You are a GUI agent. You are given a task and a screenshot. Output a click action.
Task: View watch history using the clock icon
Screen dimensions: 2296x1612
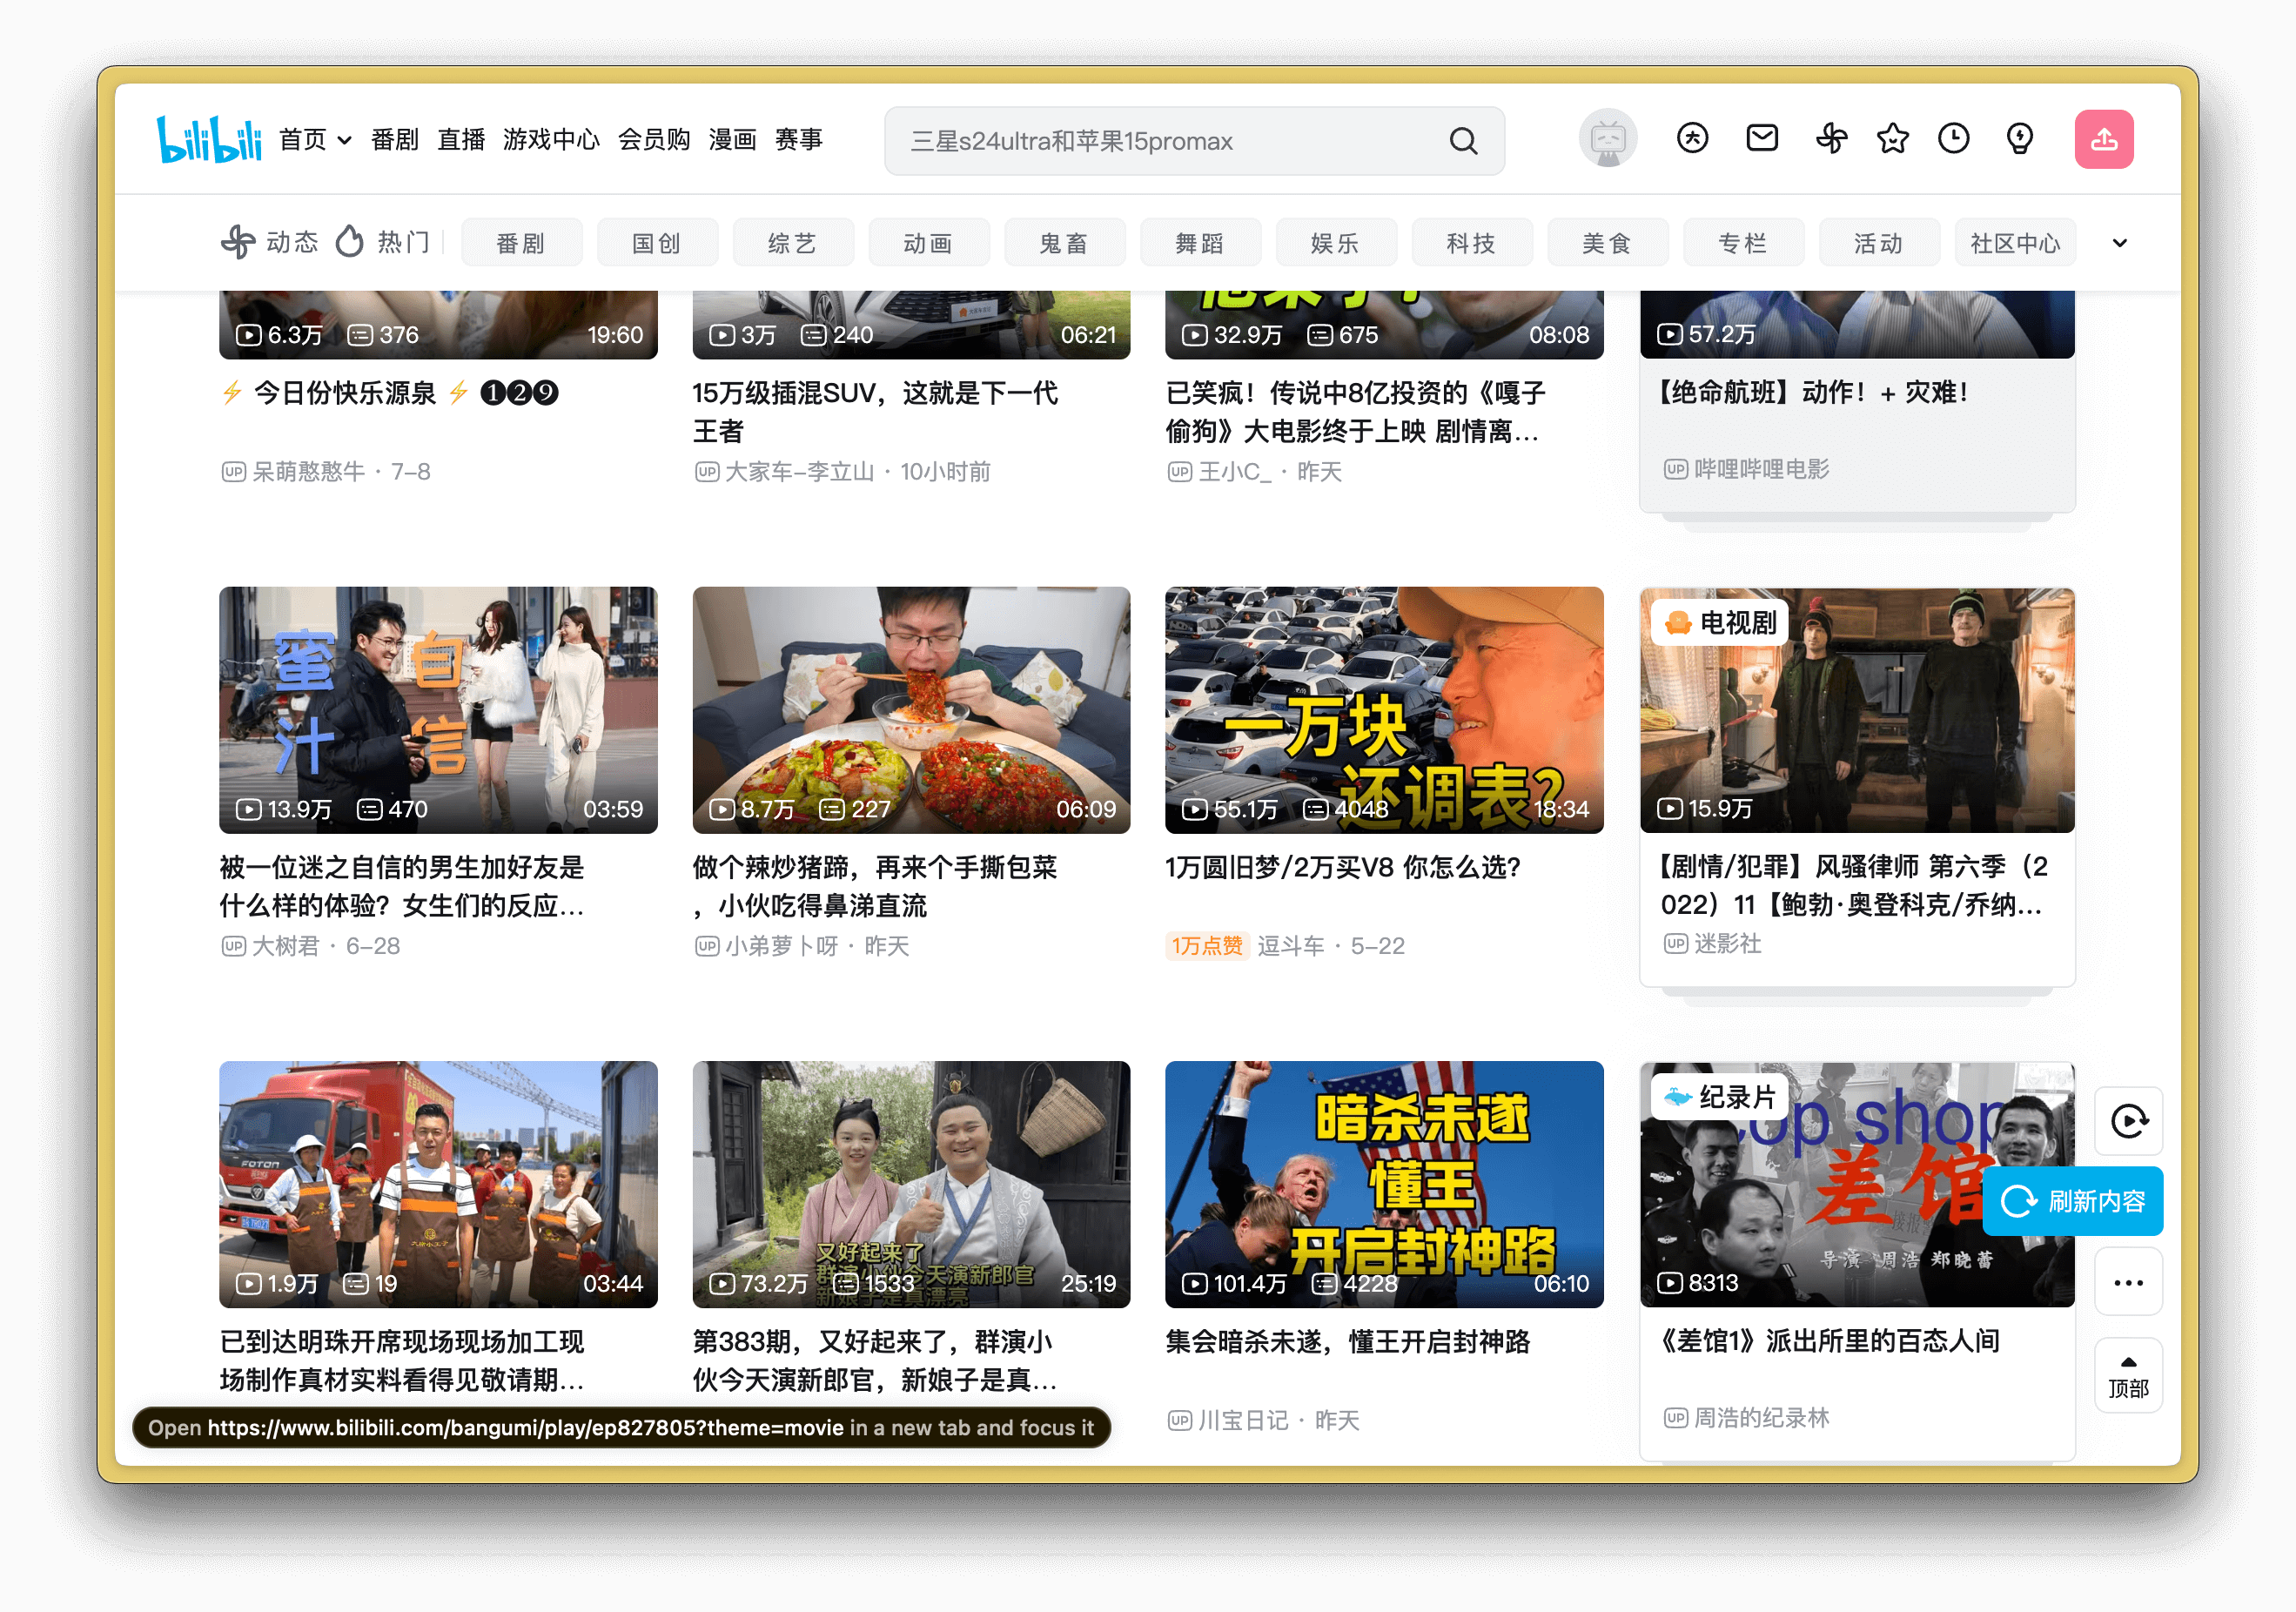(1955, 139)
